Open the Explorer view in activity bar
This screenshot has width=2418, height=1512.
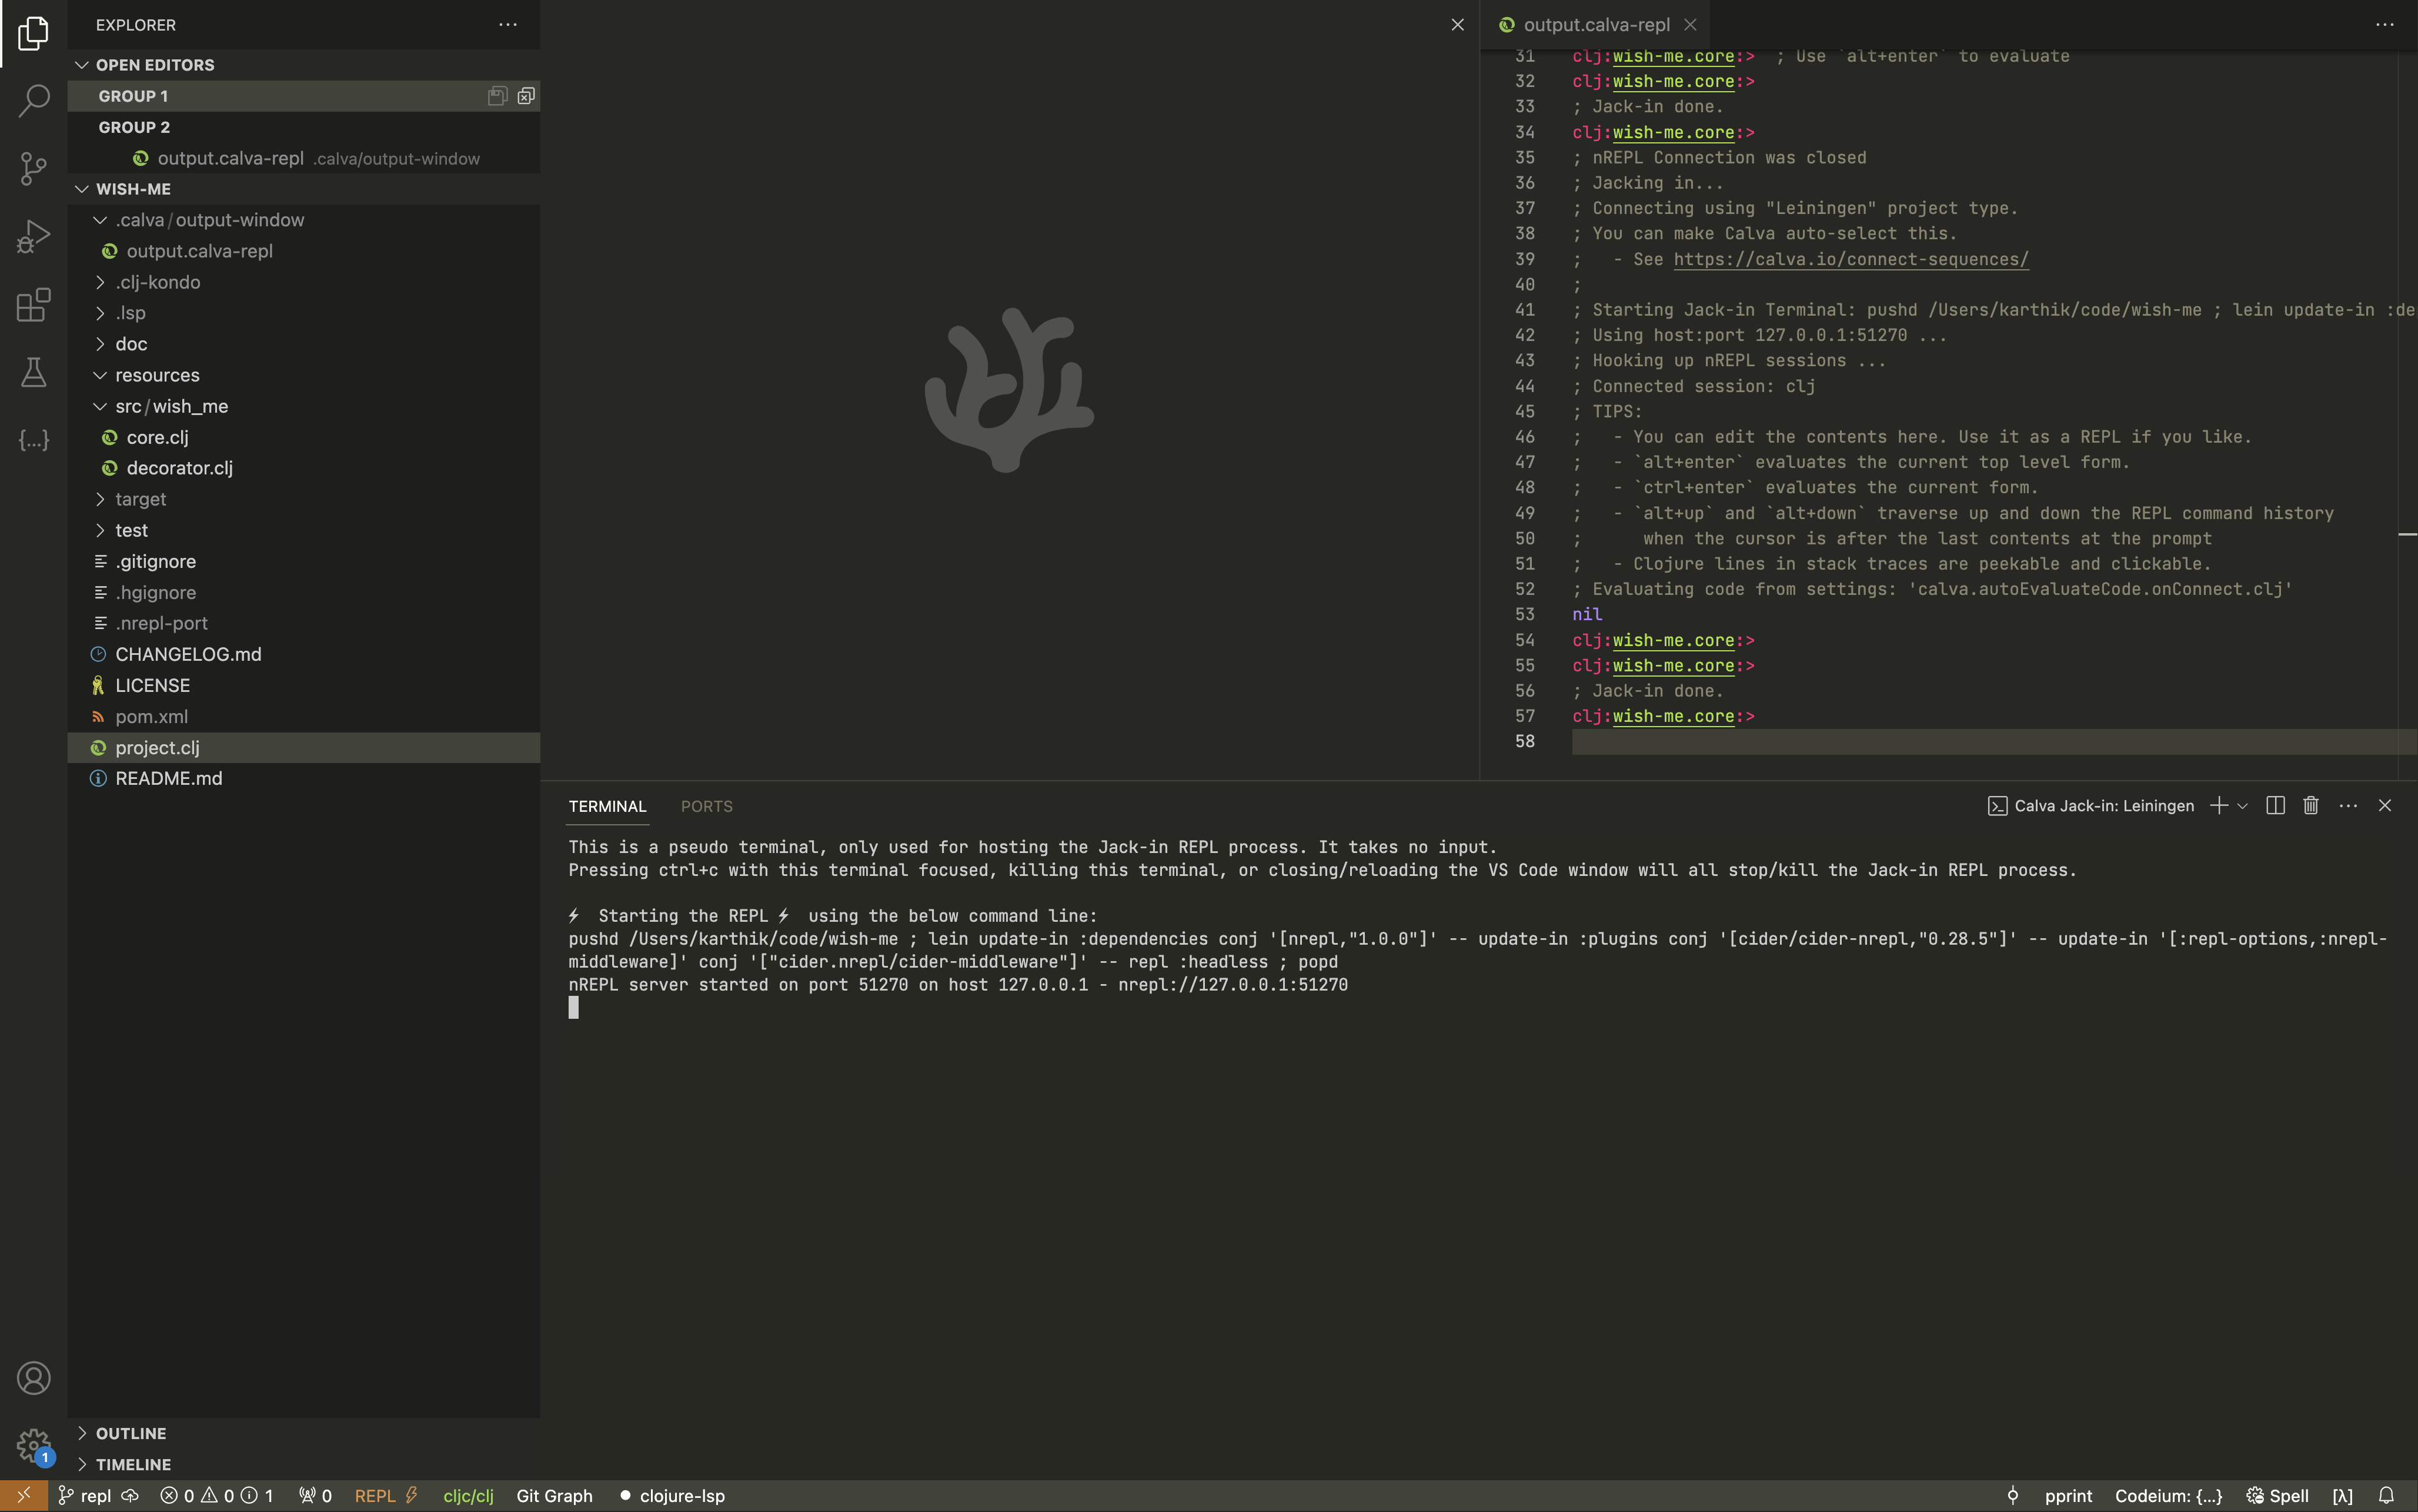tap(33, 33)
